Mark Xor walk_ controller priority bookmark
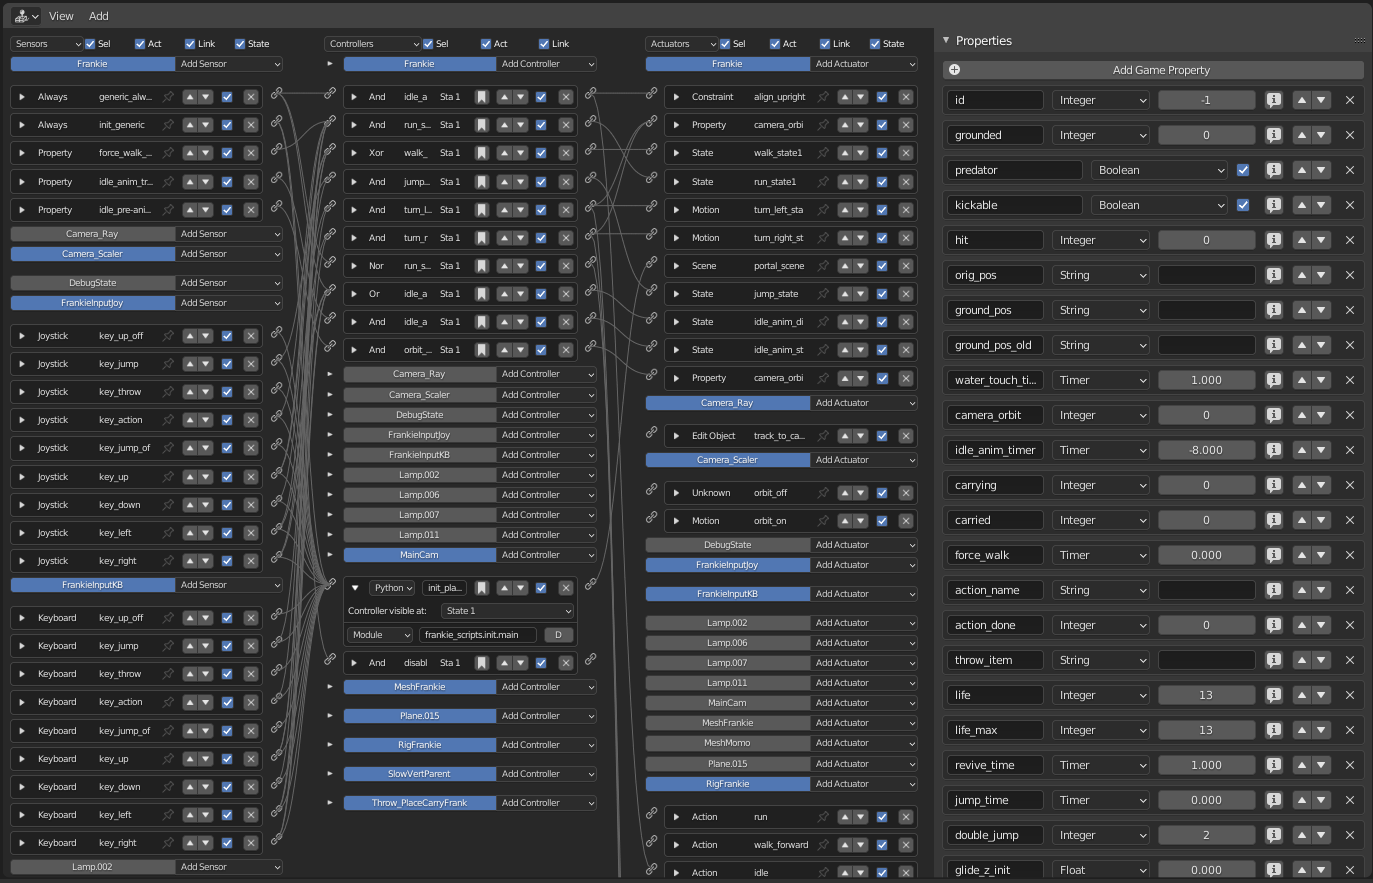This screenshot has width=1373, height=883. 482,153
